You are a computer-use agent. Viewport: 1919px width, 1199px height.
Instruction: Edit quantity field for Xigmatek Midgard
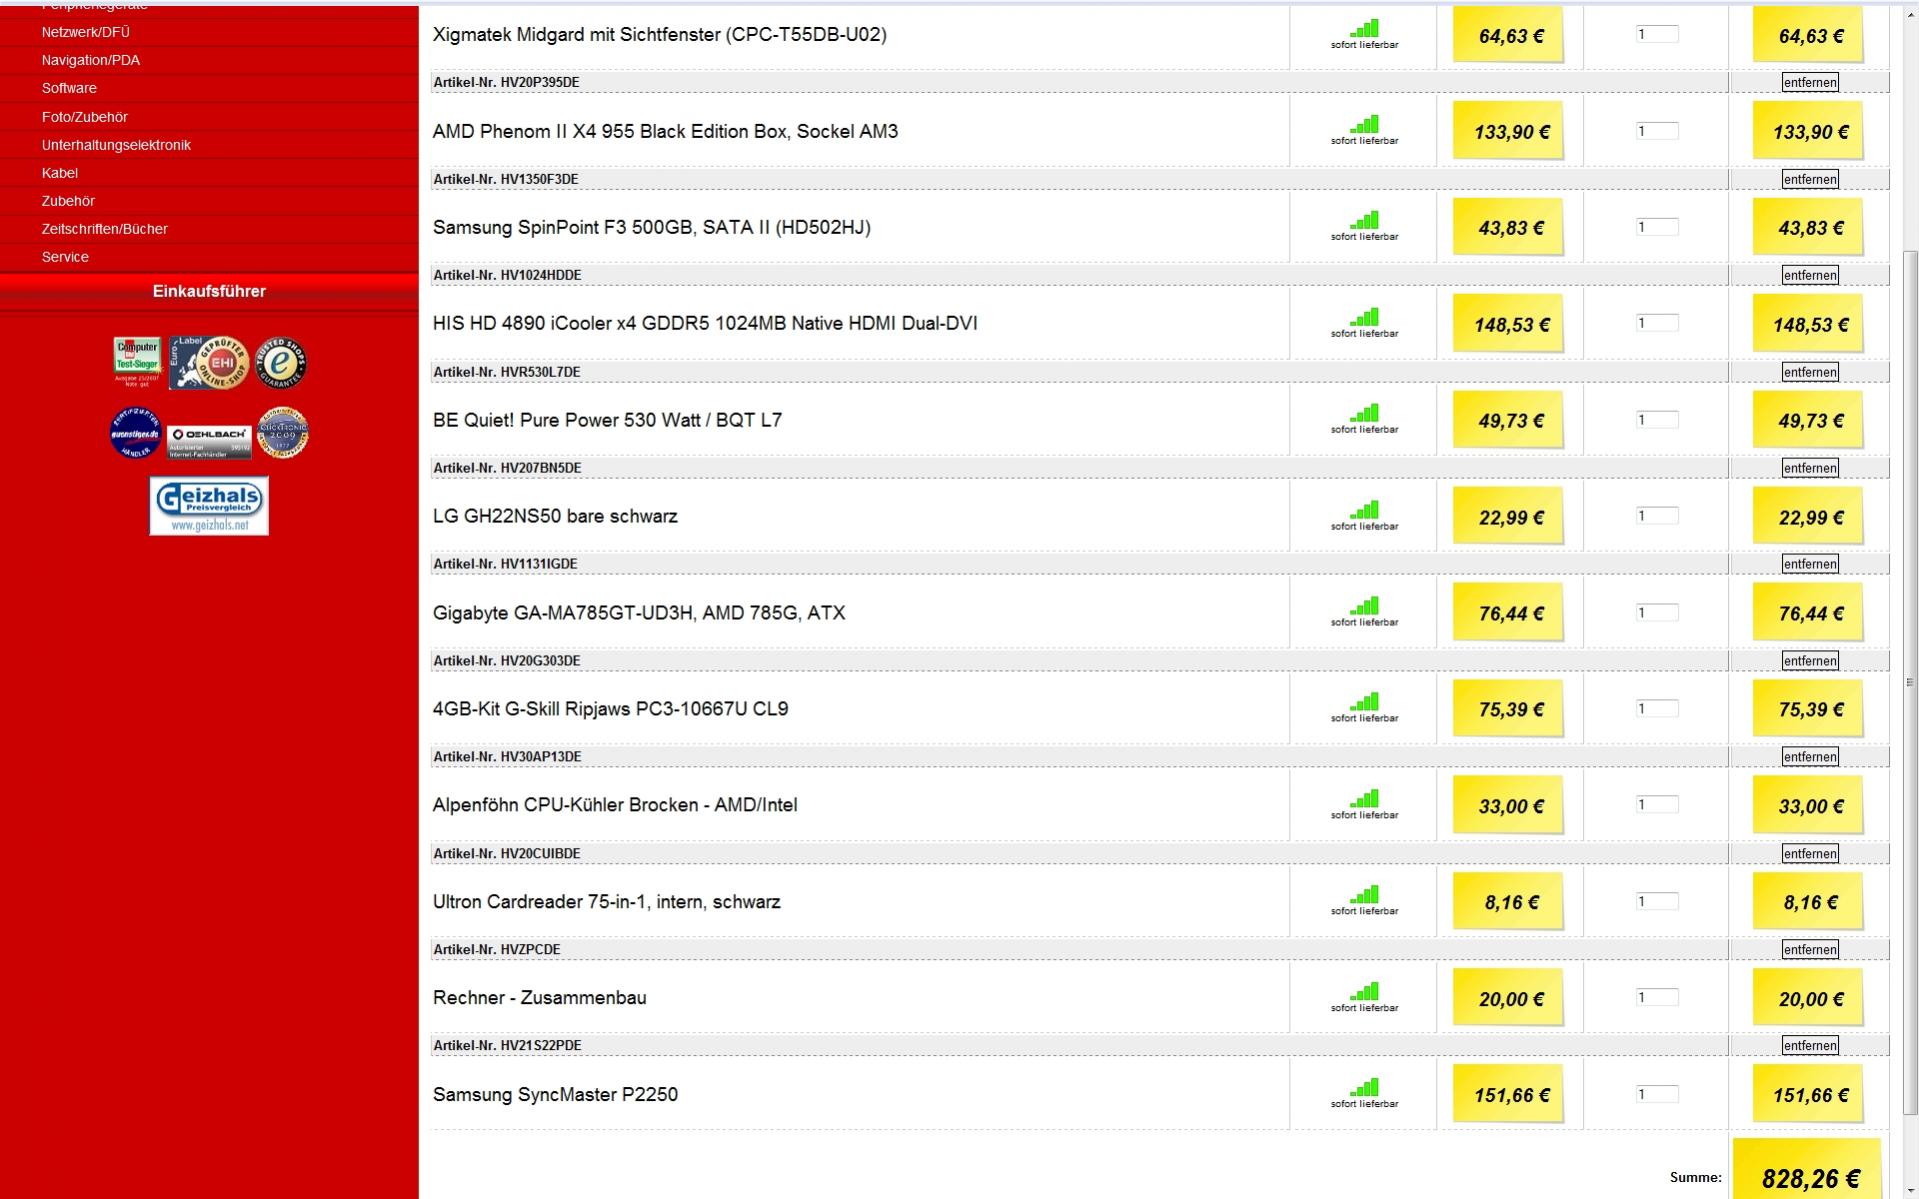(1657, 34)
